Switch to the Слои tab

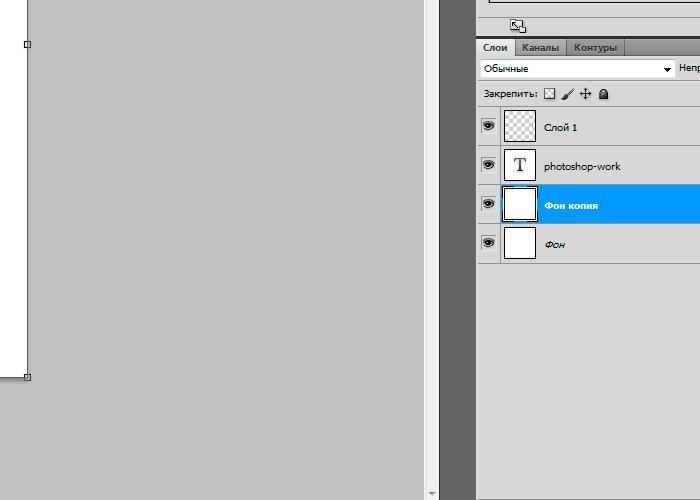tap(496, 47)
